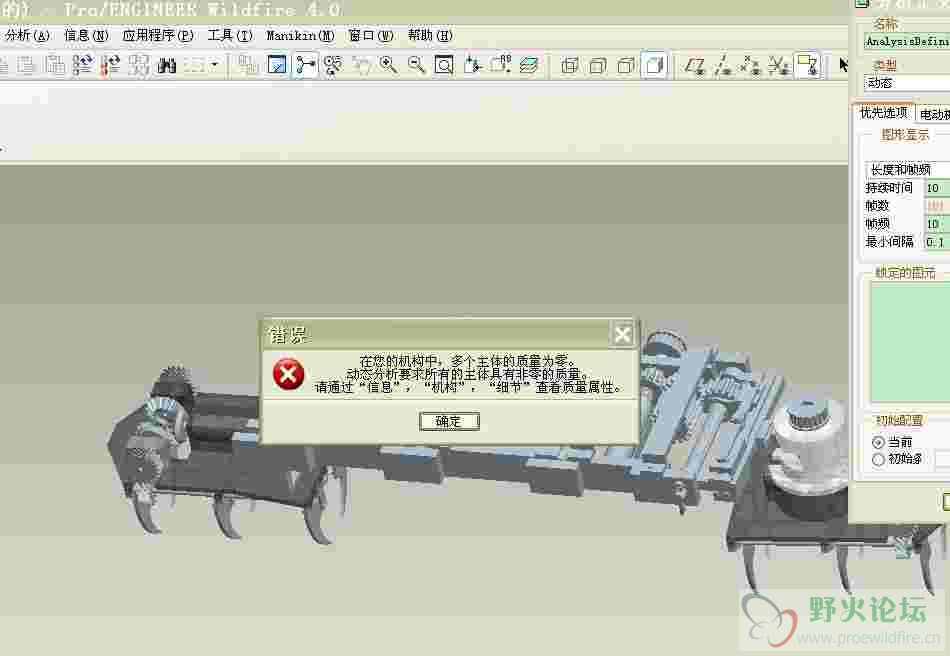Click the zoom in magnifier icon
950x656 pixels.
pyautogui.click(x=388, y=65)
